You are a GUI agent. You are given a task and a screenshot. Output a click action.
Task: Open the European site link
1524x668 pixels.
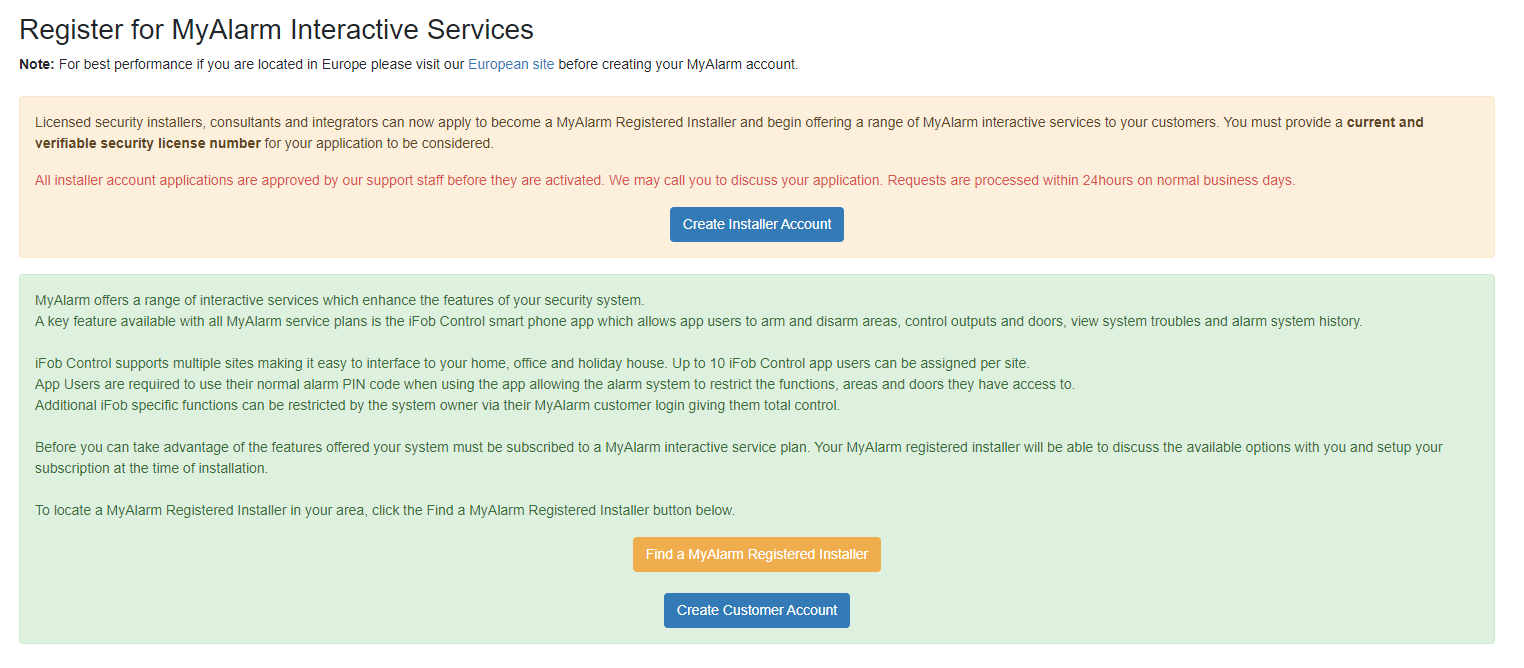[x=511, y=64]
